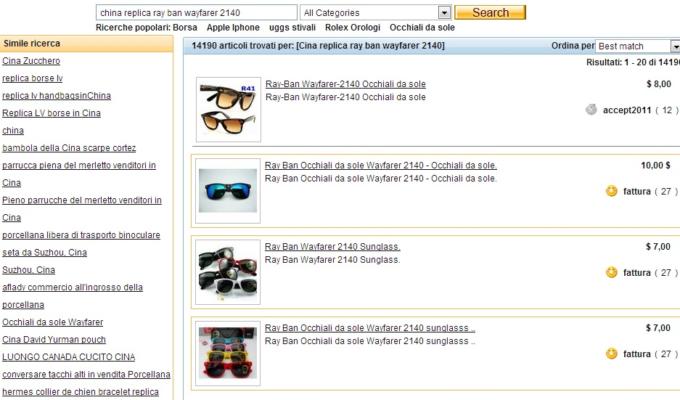Image resolution: width=680 pixels, height=400 pixels.
Task: Select the $ 8,00 price text
Action: click(659, 84)
